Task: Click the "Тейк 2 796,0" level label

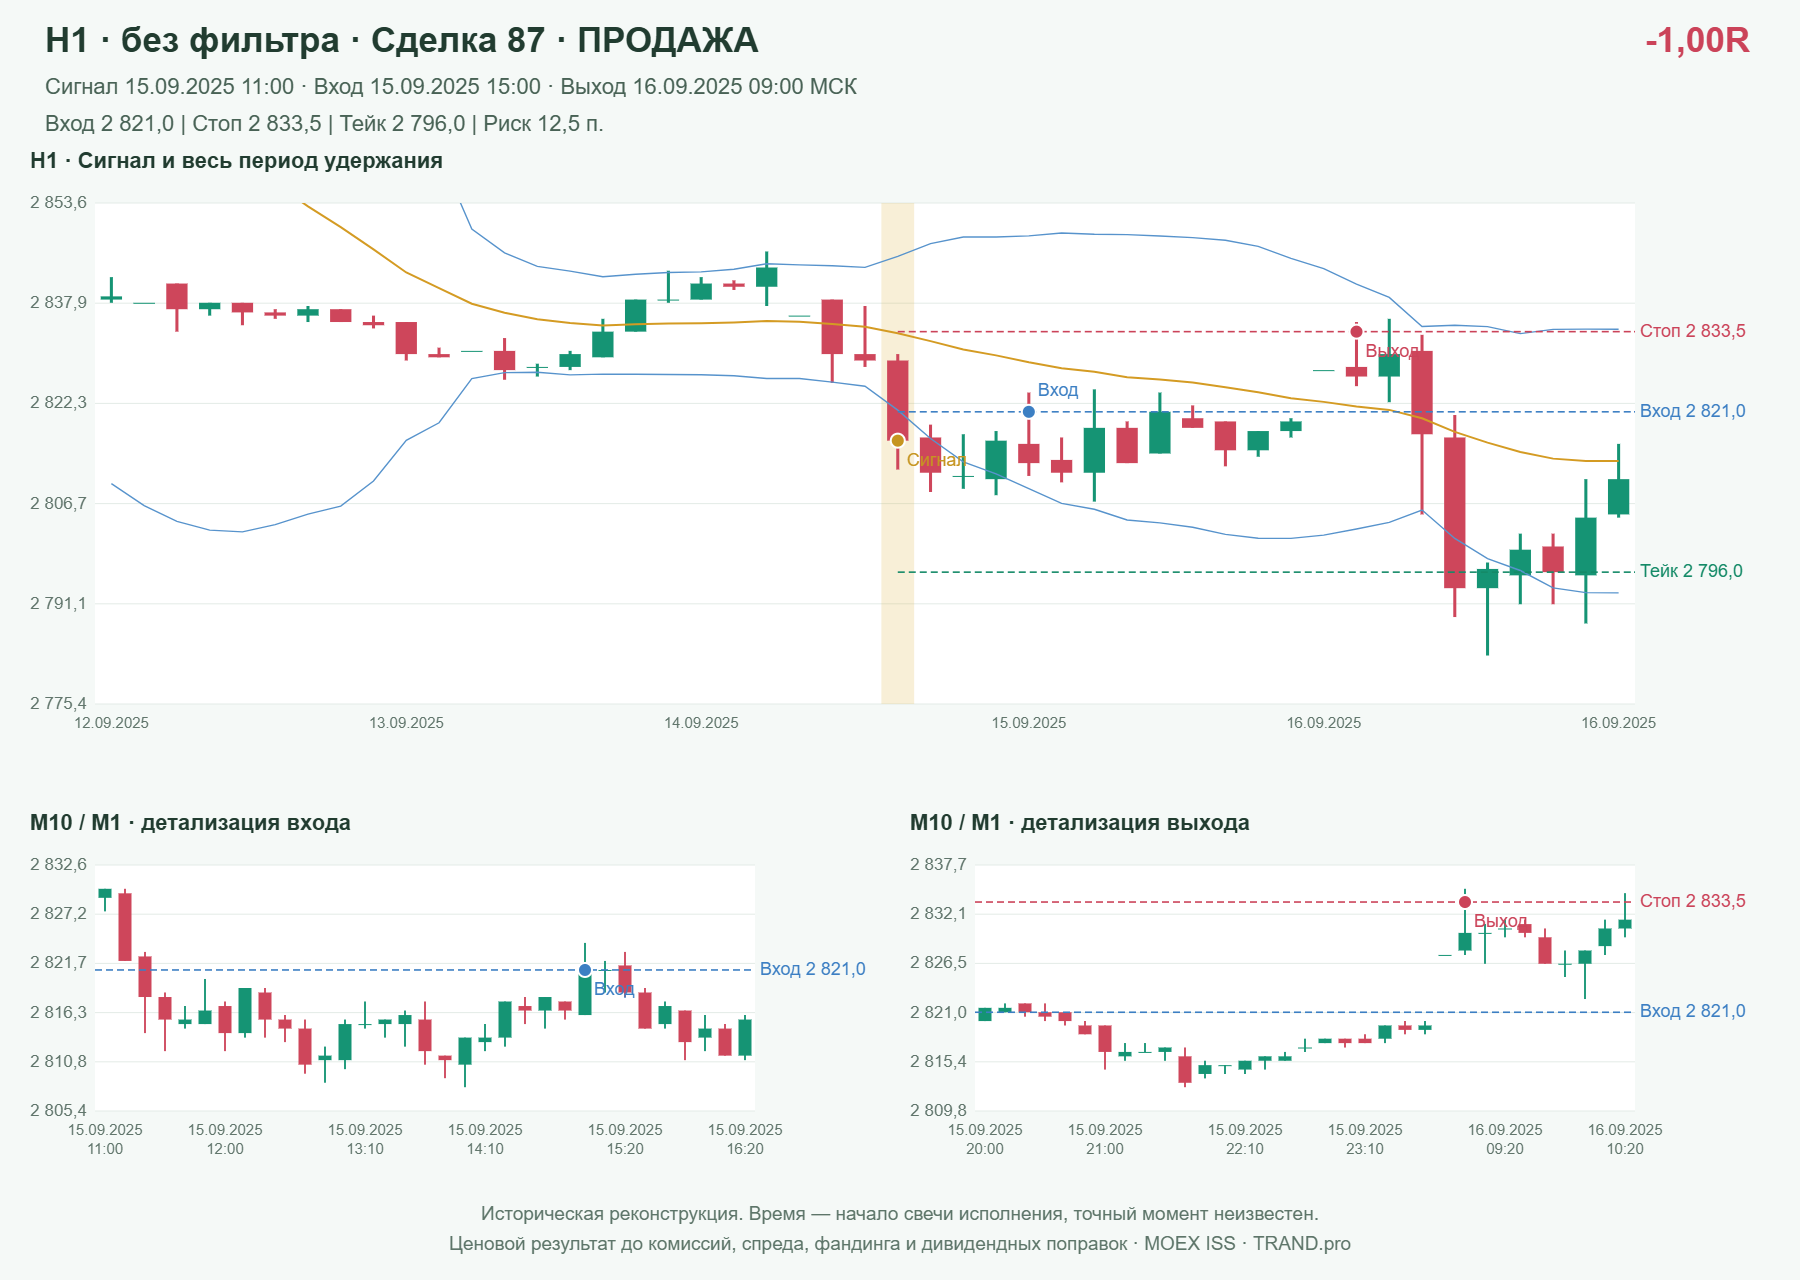Action: point(1691,571)
